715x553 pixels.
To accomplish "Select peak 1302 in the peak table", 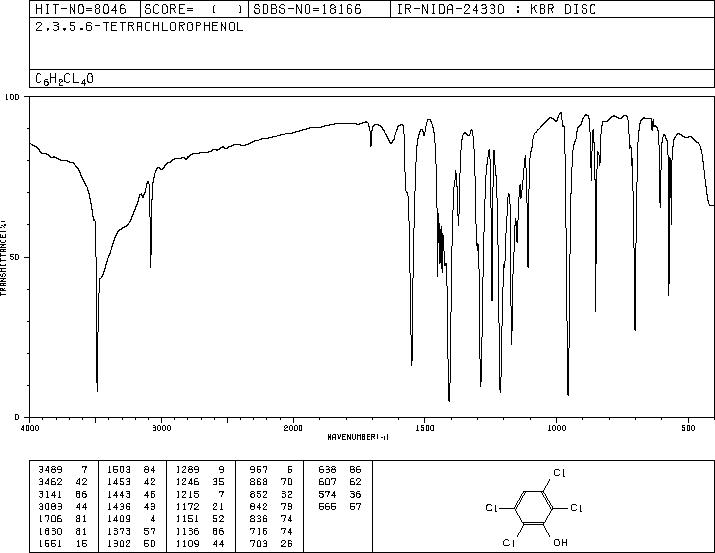I will coord(119,543).
